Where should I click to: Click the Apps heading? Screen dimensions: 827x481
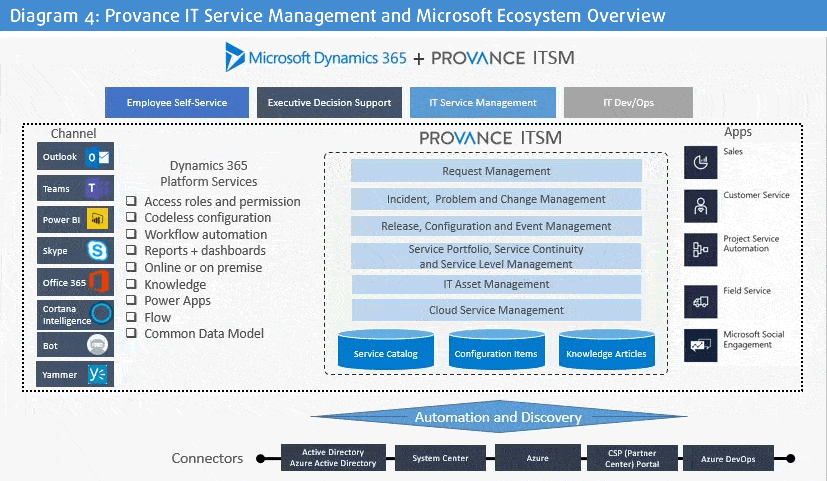pos(737,132)
